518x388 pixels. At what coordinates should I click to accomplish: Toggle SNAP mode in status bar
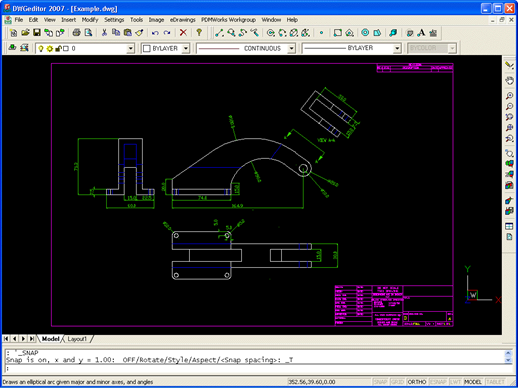380,382
